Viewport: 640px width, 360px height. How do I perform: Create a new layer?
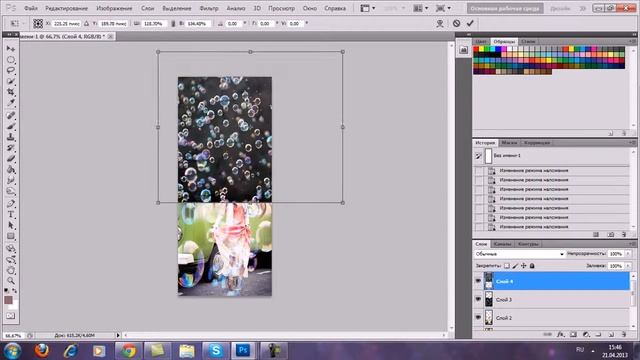611,334
